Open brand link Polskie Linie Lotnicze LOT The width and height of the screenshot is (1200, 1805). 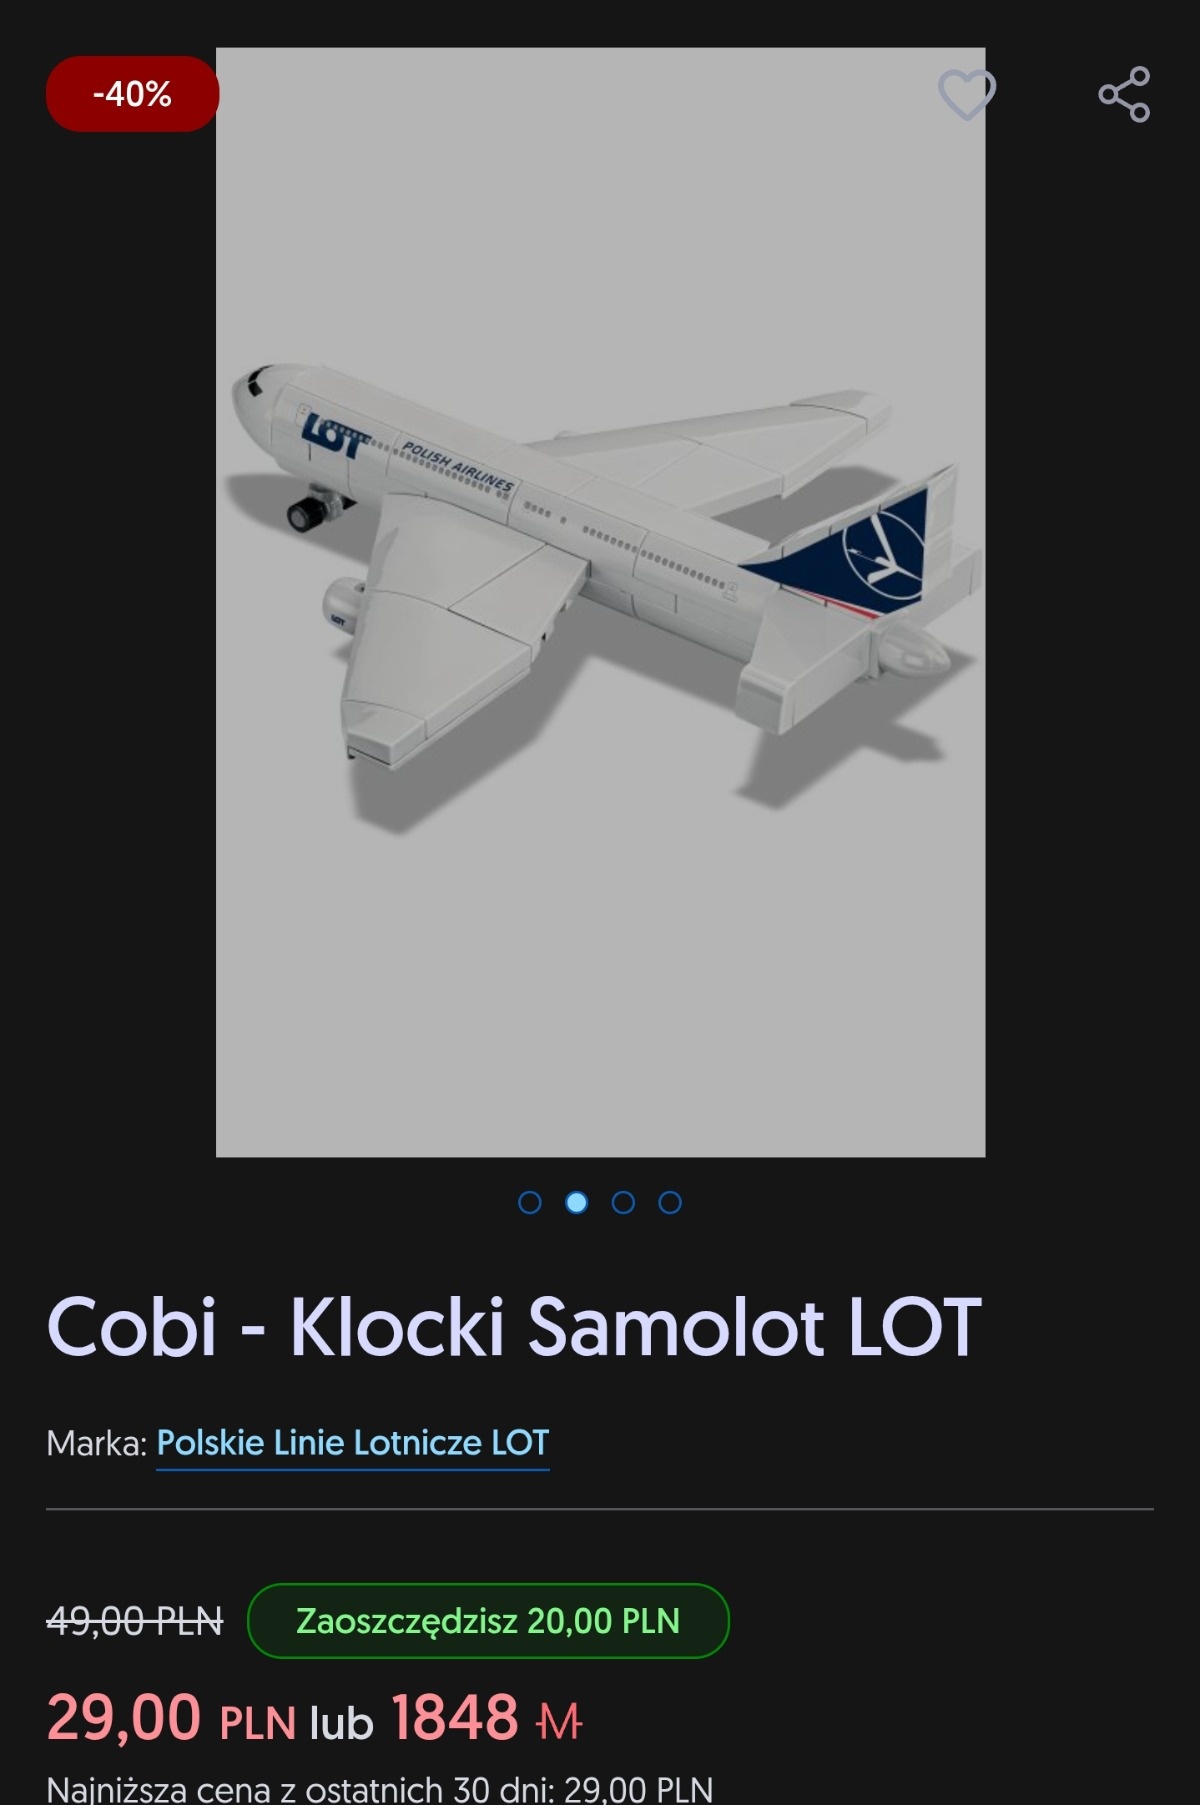click(353, 1443)
